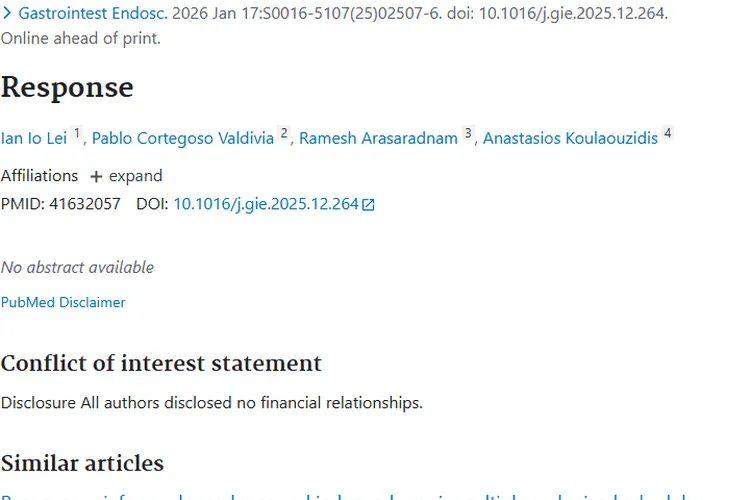This screenshot has width=750, height=500.
Task: Open Ramesh Arasaradnam author link
Action: (x=379, y=138)
